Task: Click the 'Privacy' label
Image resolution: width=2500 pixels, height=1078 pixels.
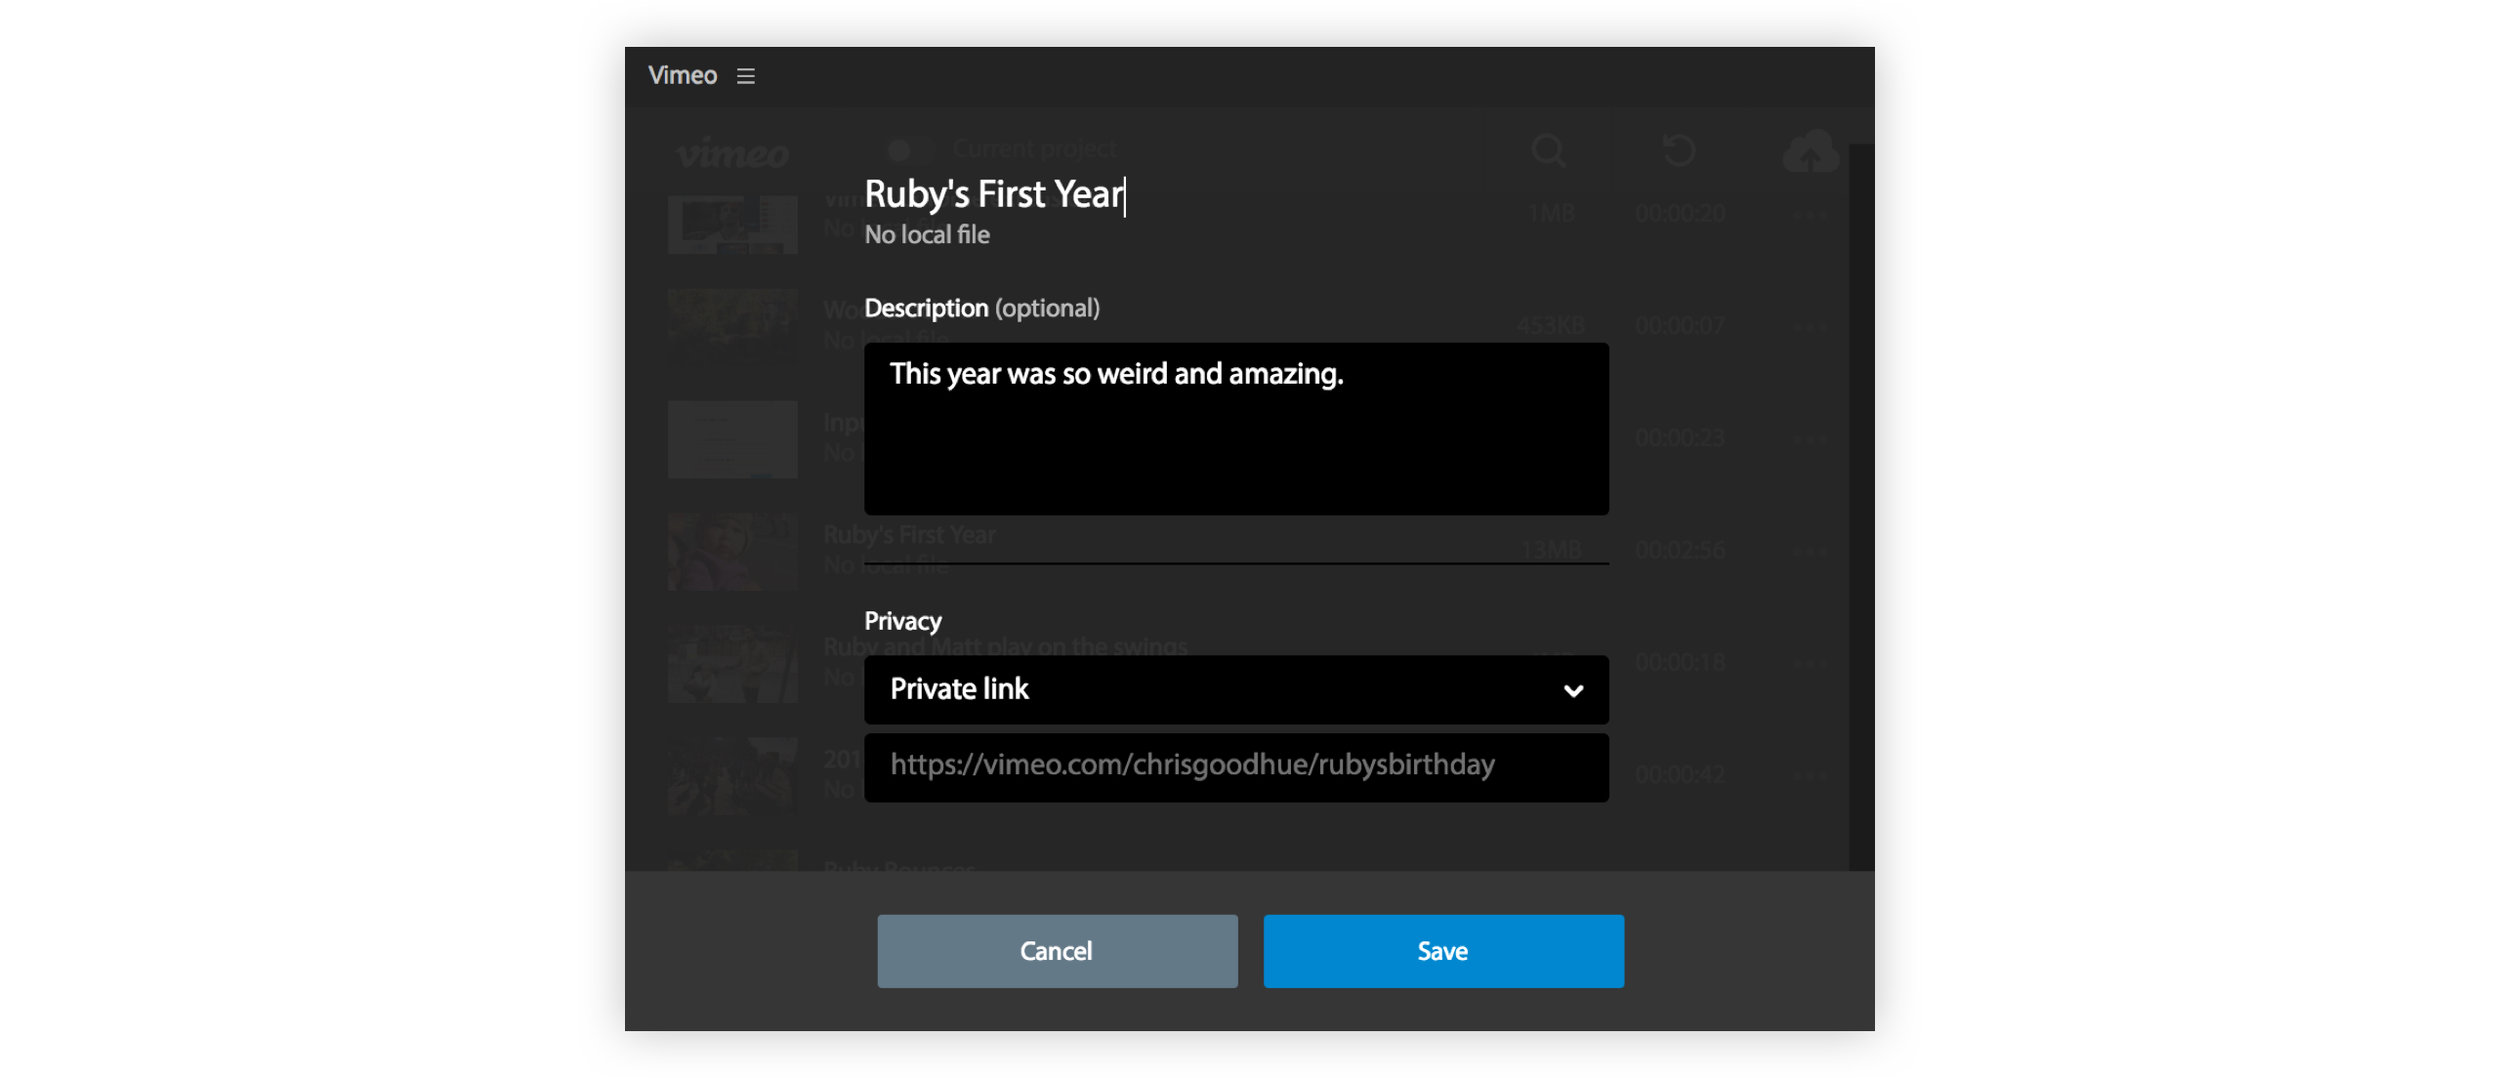Action: [x=902, y=621]
